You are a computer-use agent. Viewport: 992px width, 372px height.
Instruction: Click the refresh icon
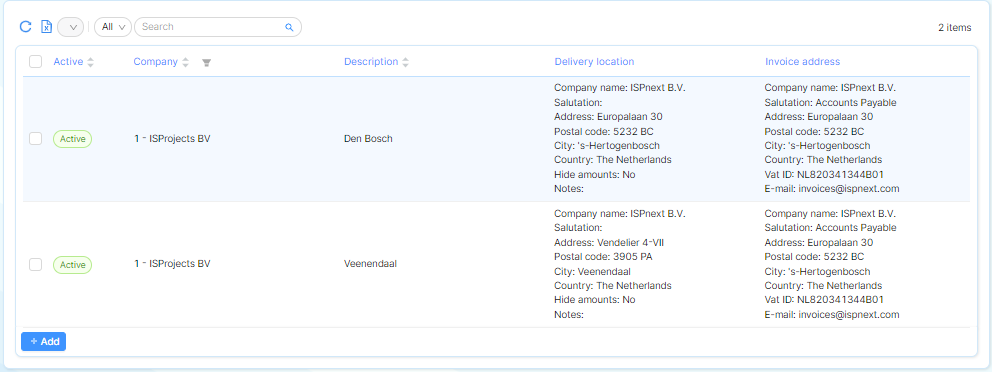[25, 27]
